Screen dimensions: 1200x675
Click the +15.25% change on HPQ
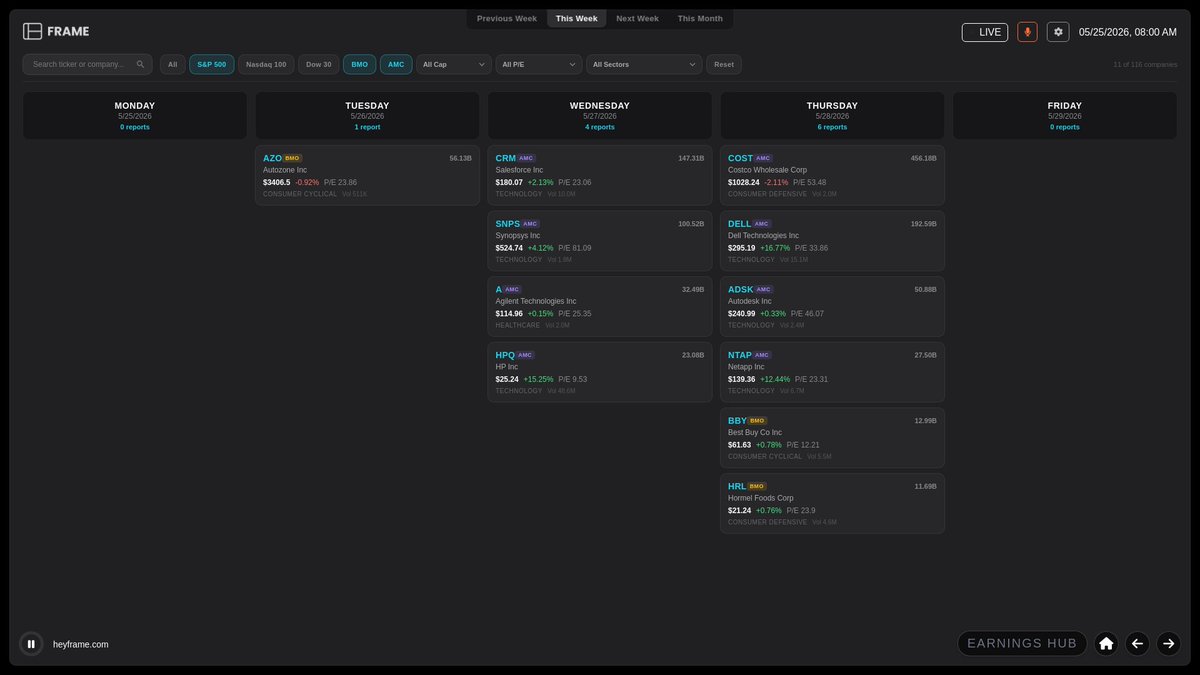(538, 379)
